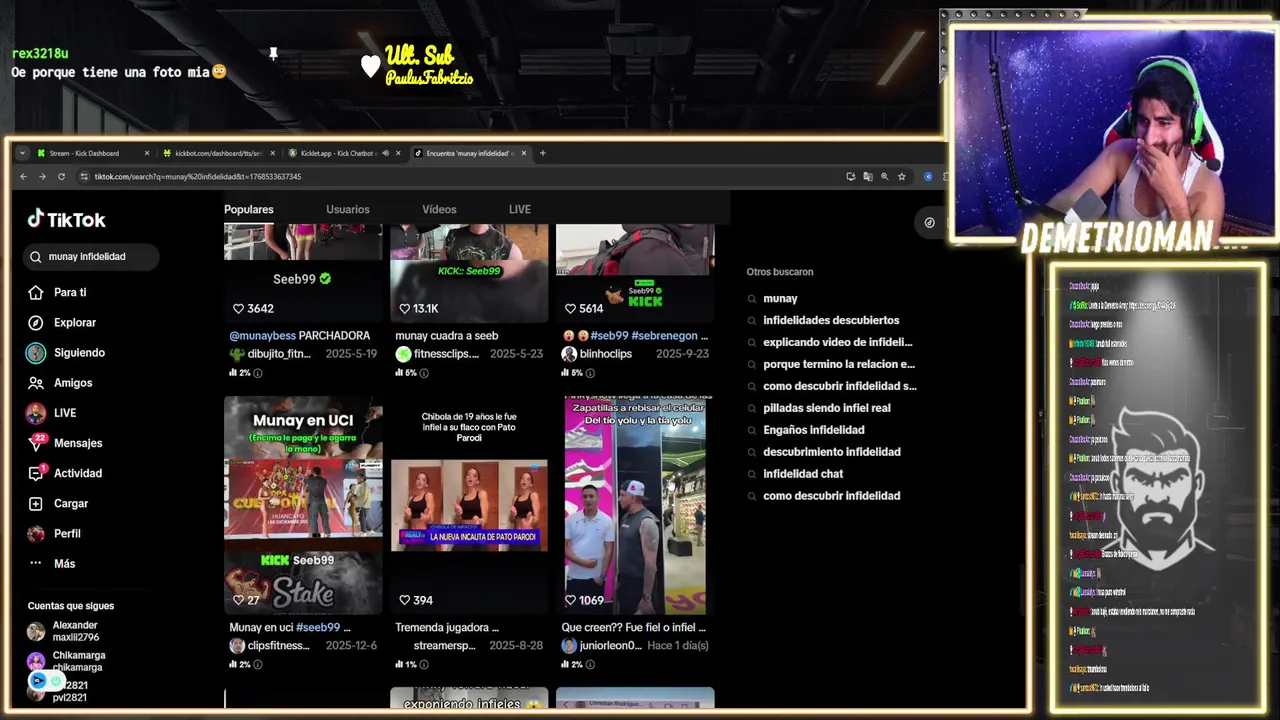
Task: Click the round floating icon at the page's top right
Action: click(929, 223)
